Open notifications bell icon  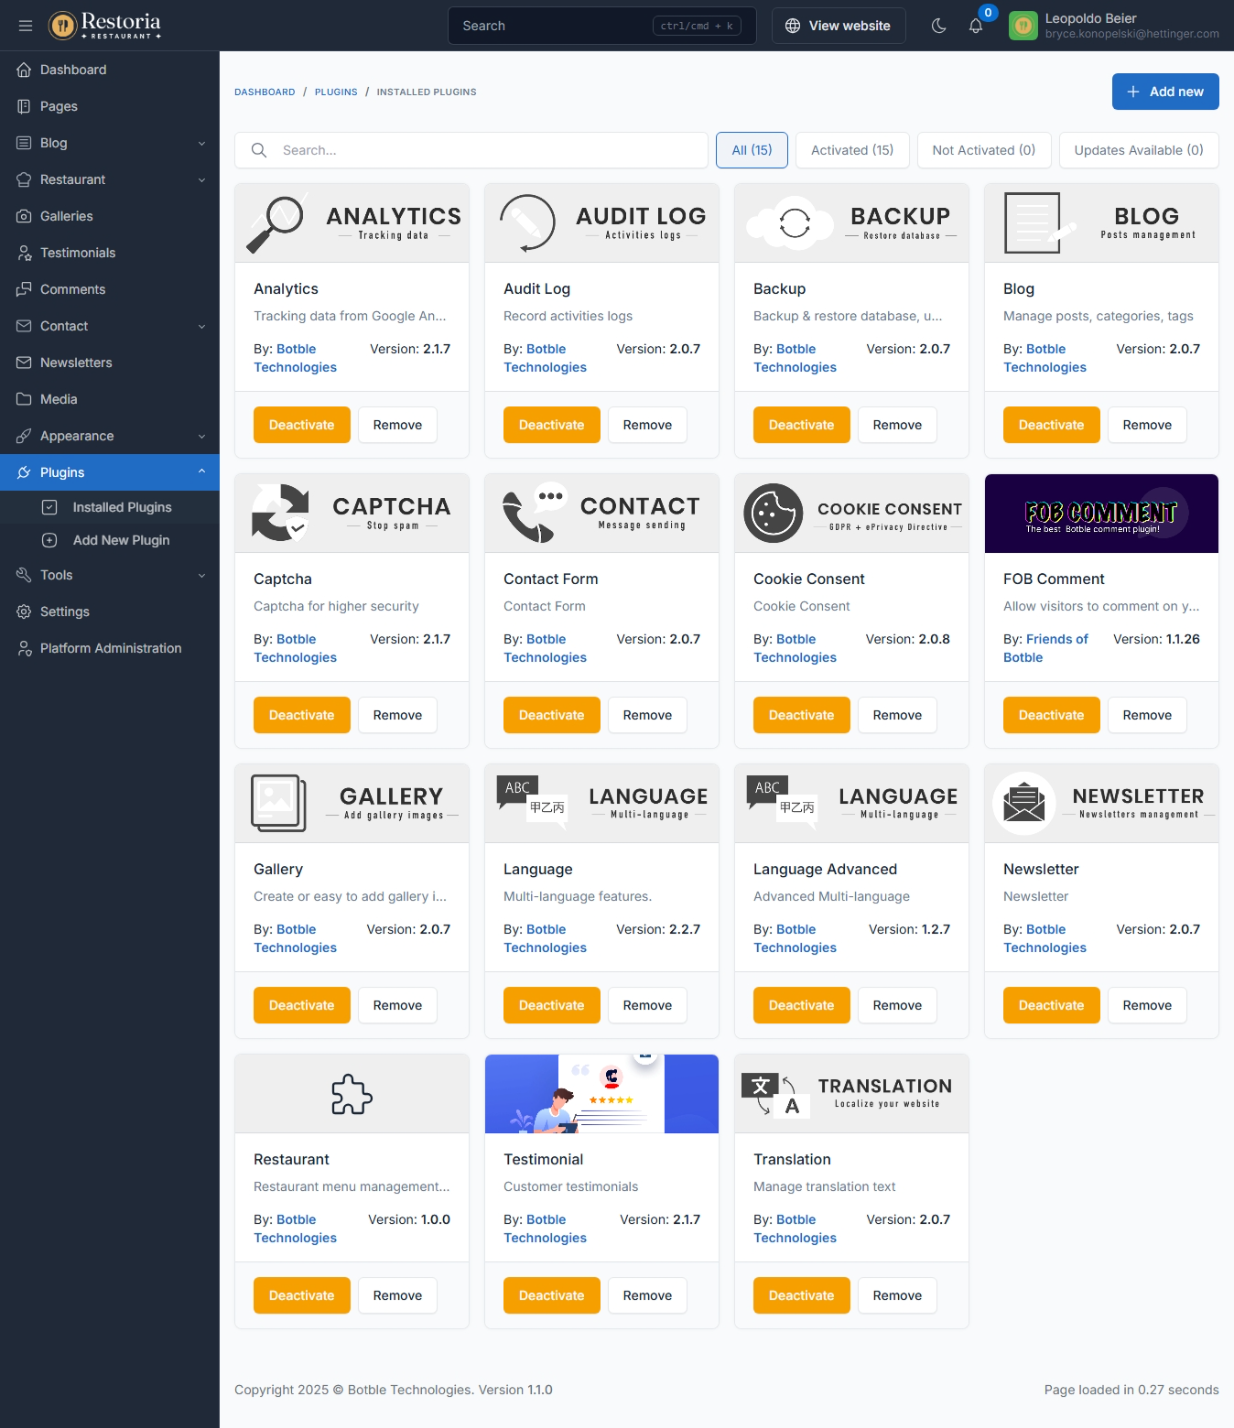976,26
